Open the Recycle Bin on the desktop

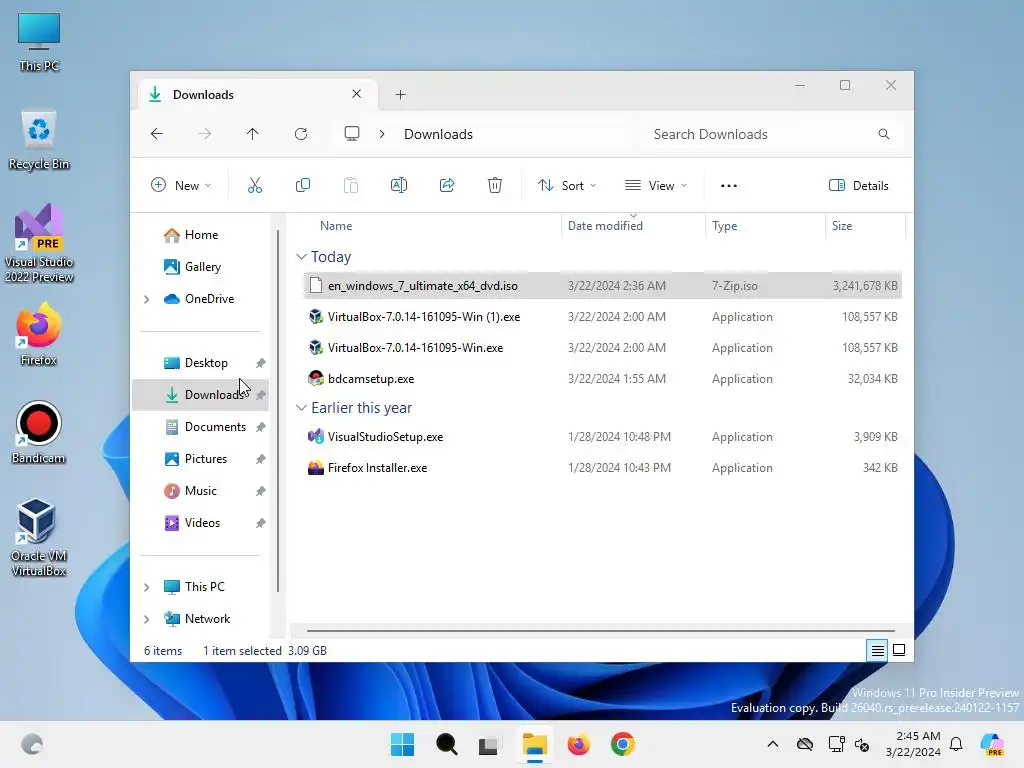[39, 140]
